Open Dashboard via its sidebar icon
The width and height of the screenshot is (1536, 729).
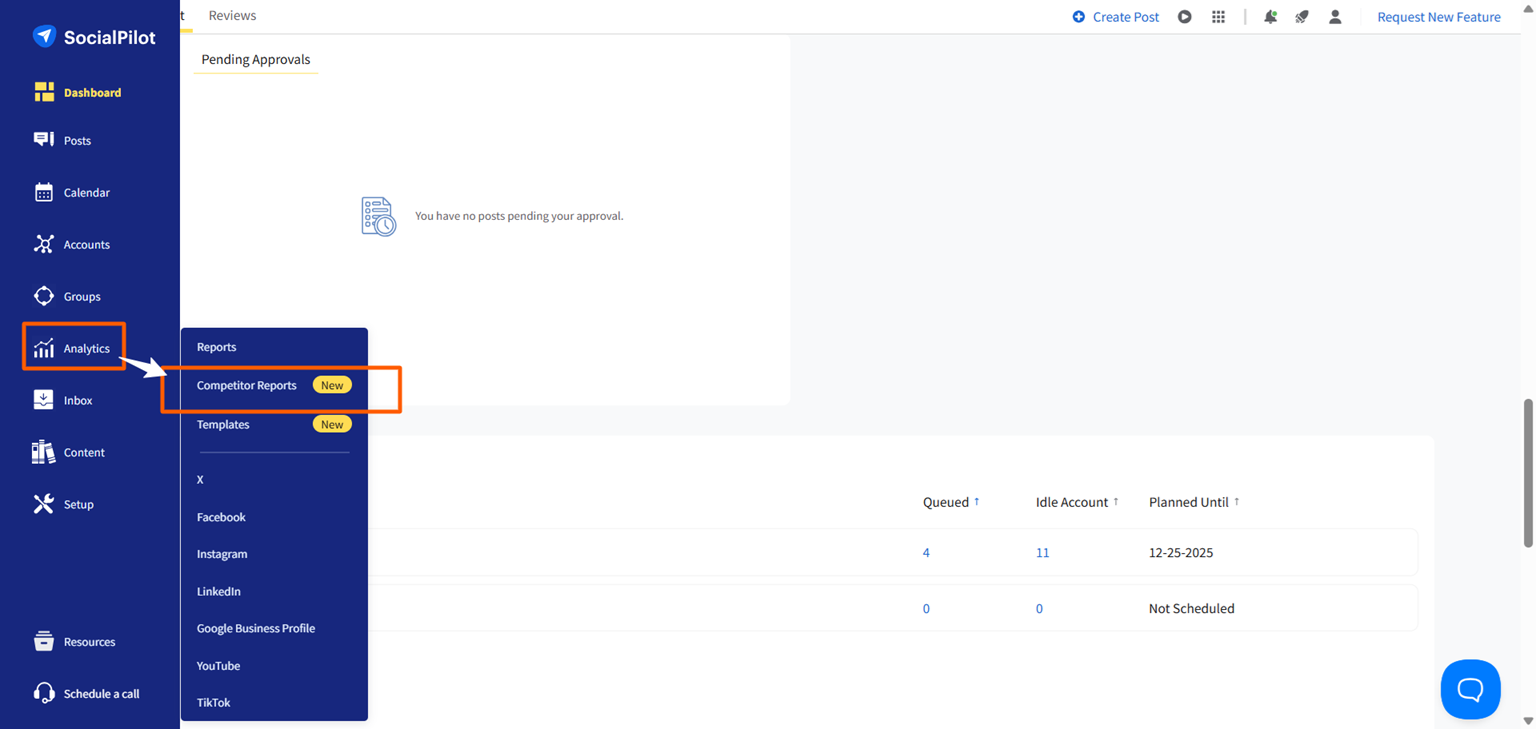(x=44, y=92)
